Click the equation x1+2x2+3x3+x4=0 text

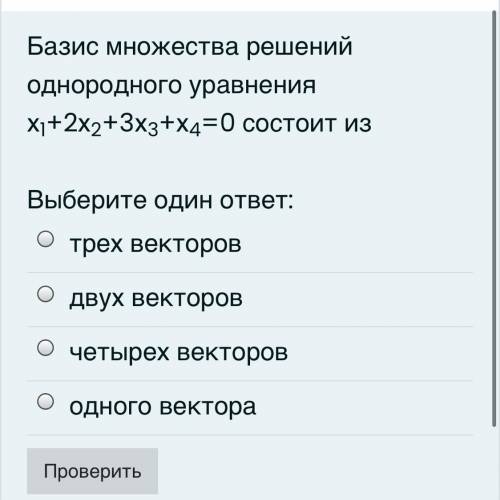tap(131, 125)
